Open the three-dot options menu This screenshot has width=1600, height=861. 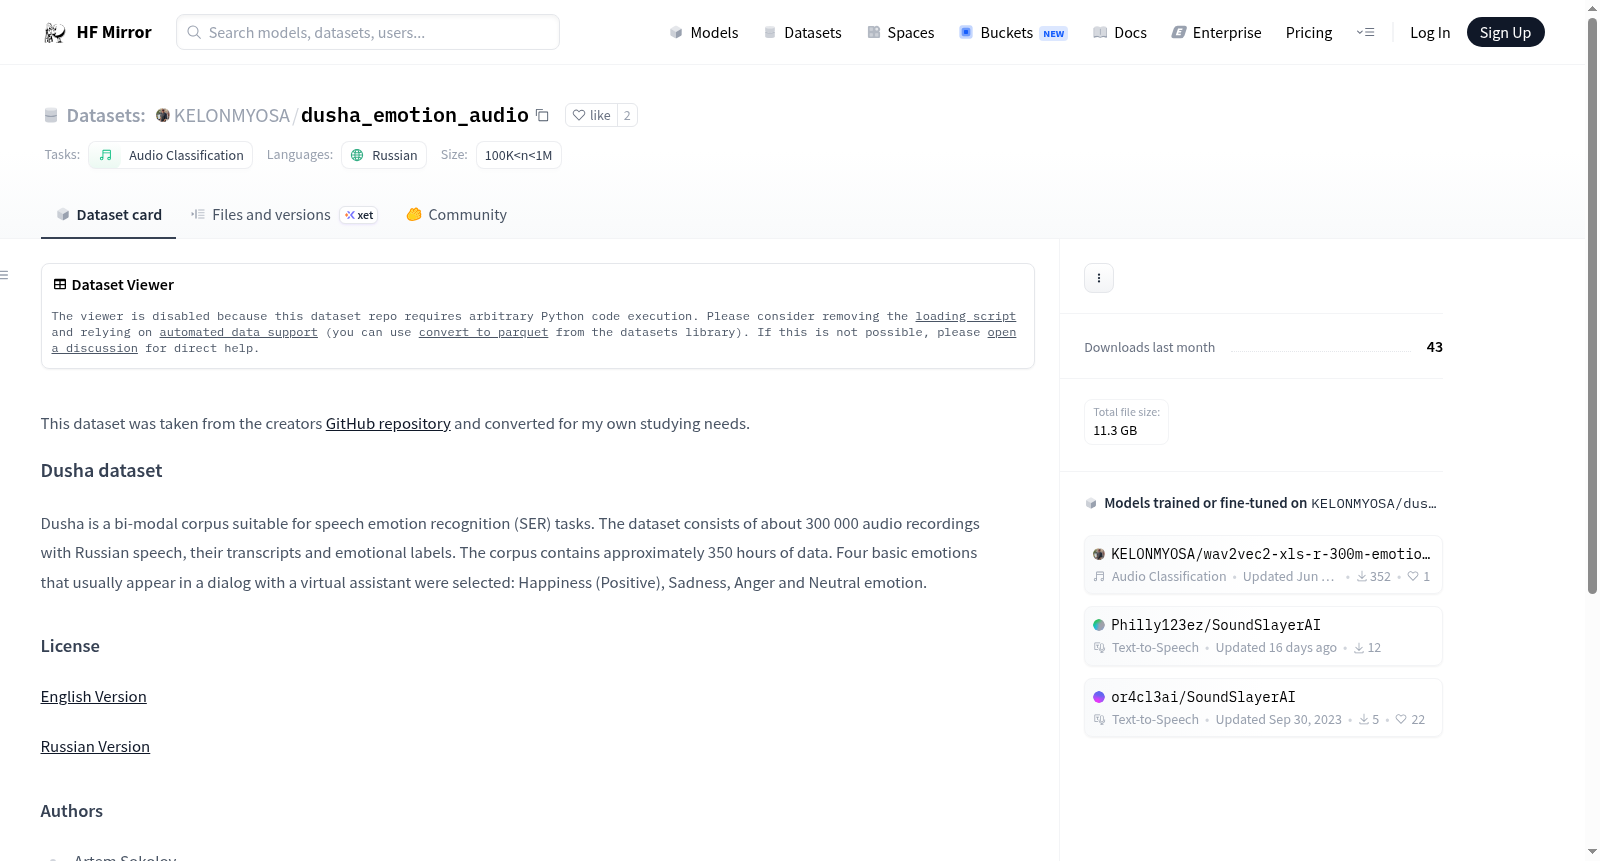1099,278
